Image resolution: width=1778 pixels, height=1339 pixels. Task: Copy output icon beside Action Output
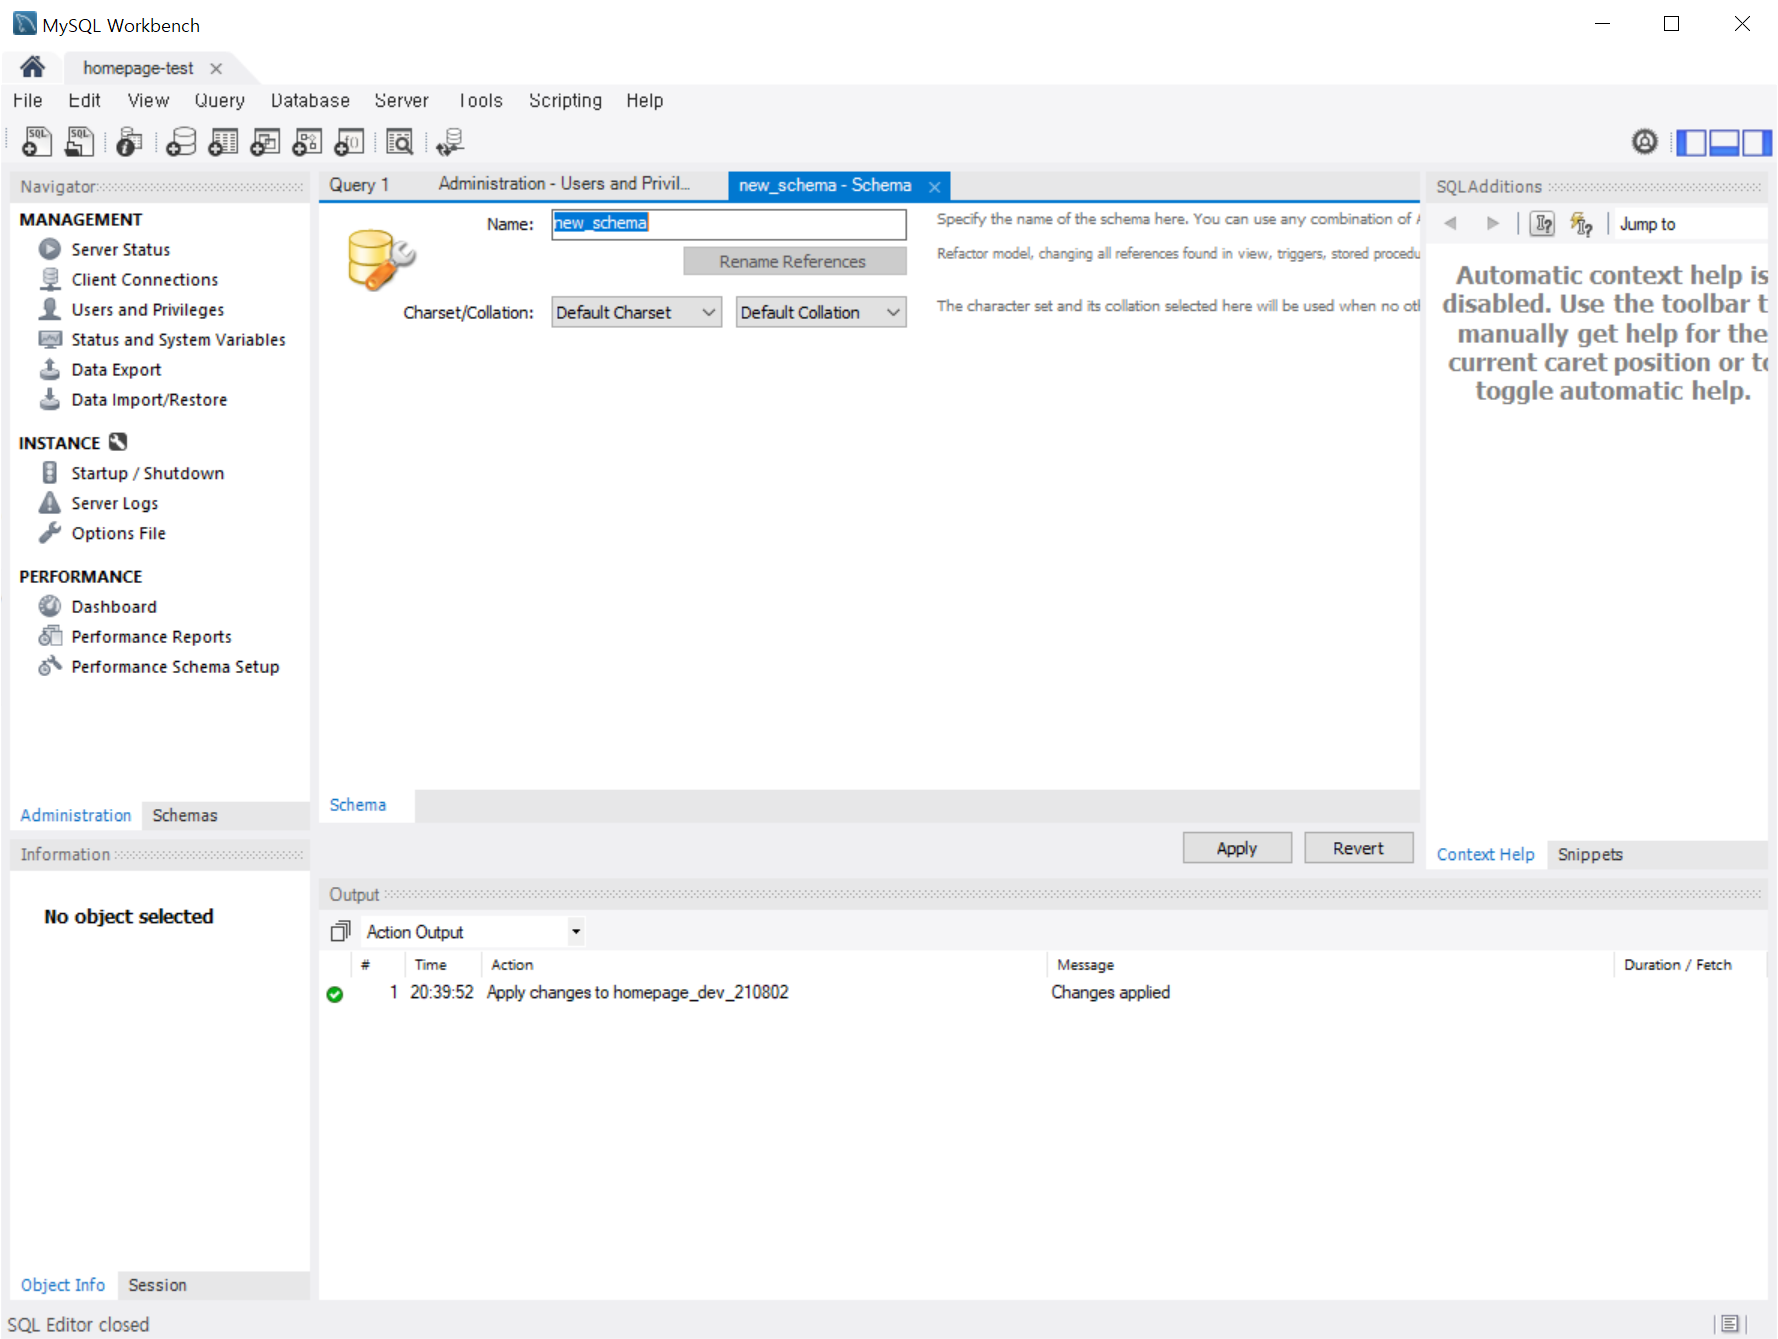pos(340,932)
